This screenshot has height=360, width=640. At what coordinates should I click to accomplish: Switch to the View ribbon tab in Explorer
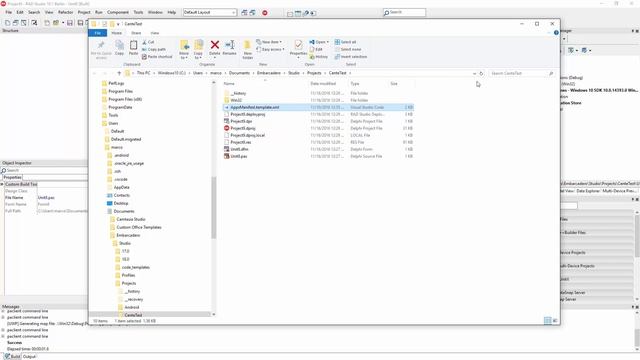(x=155, y=33)
